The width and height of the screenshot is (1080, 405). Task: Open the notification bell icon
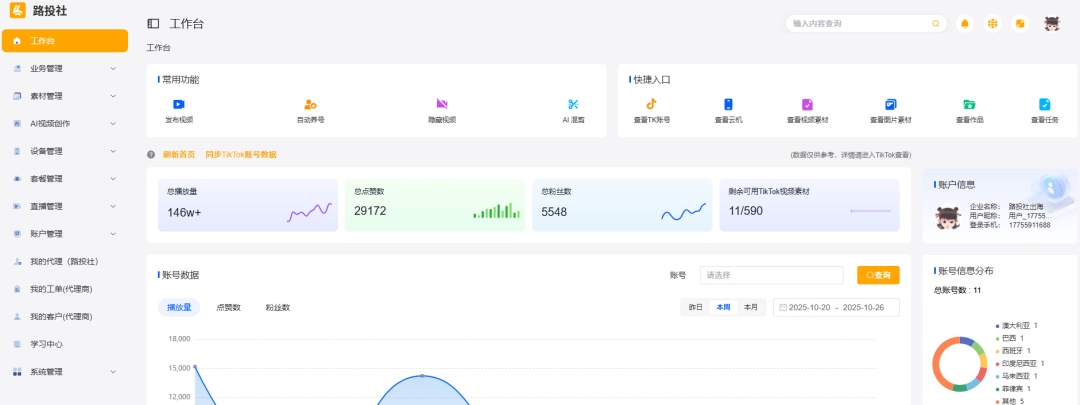(x=965, y=23)
